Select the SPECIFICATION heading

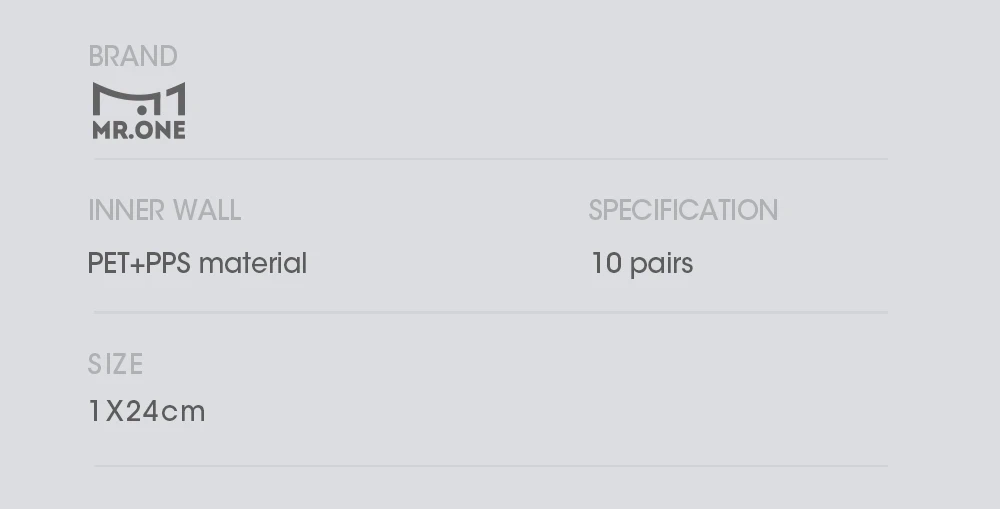pyautogui.click(x=683, y=210)
